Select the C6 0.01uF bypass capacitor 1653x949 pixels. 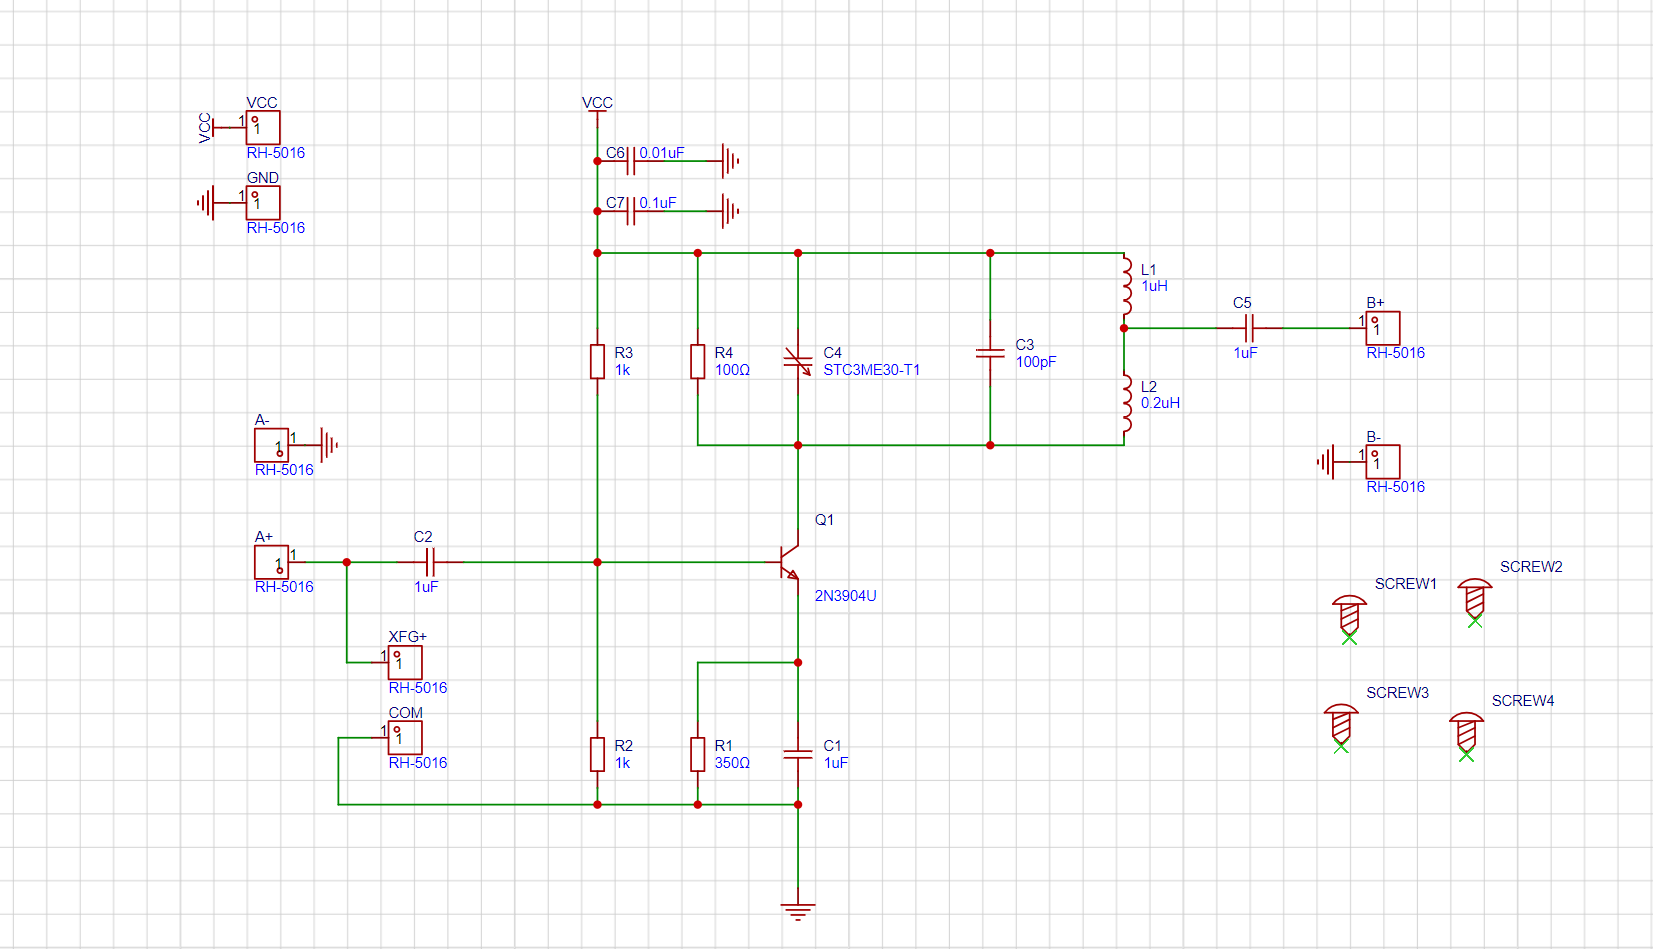[631, 161]
